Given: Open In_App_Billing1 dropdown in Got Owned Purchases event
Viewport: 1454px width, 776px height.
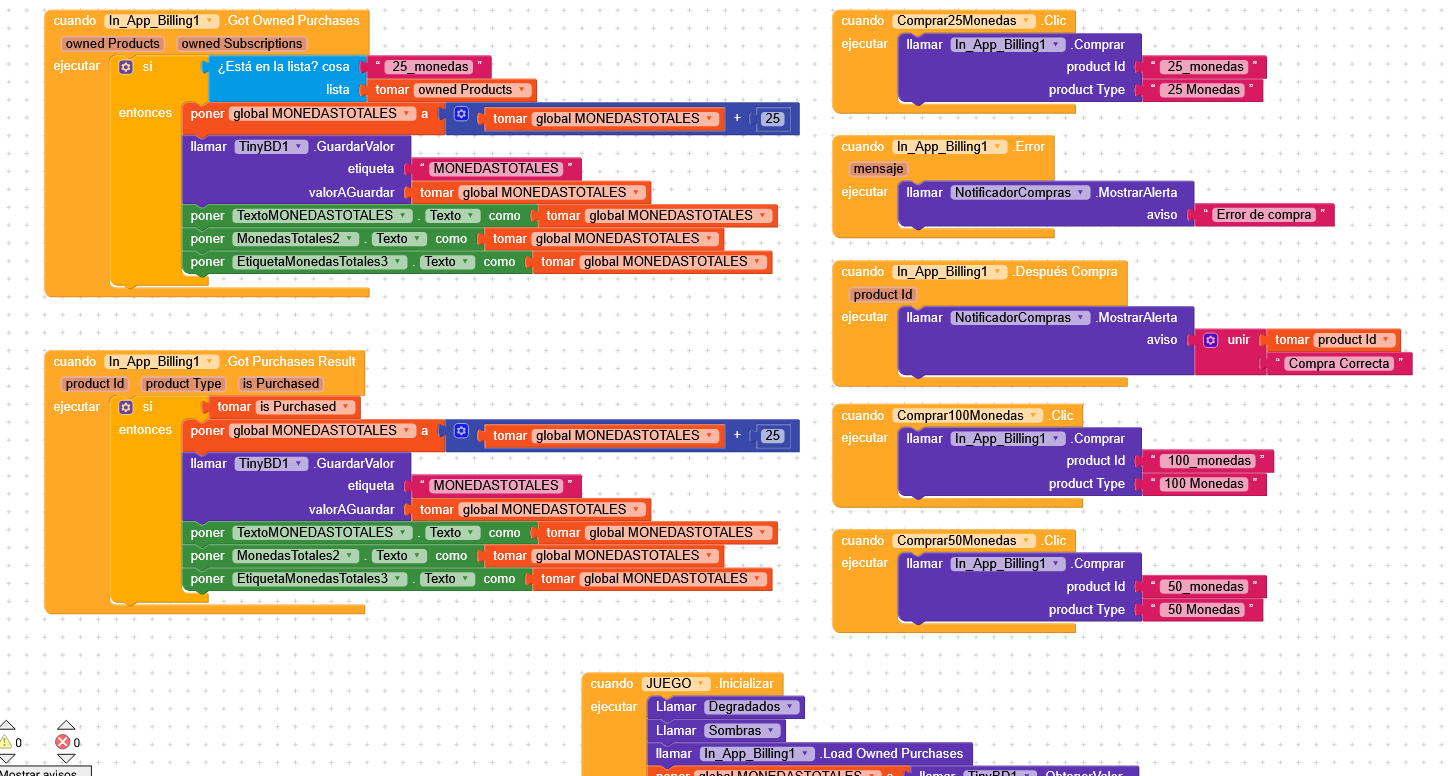Looking at the screenshot, I should 161,21.
